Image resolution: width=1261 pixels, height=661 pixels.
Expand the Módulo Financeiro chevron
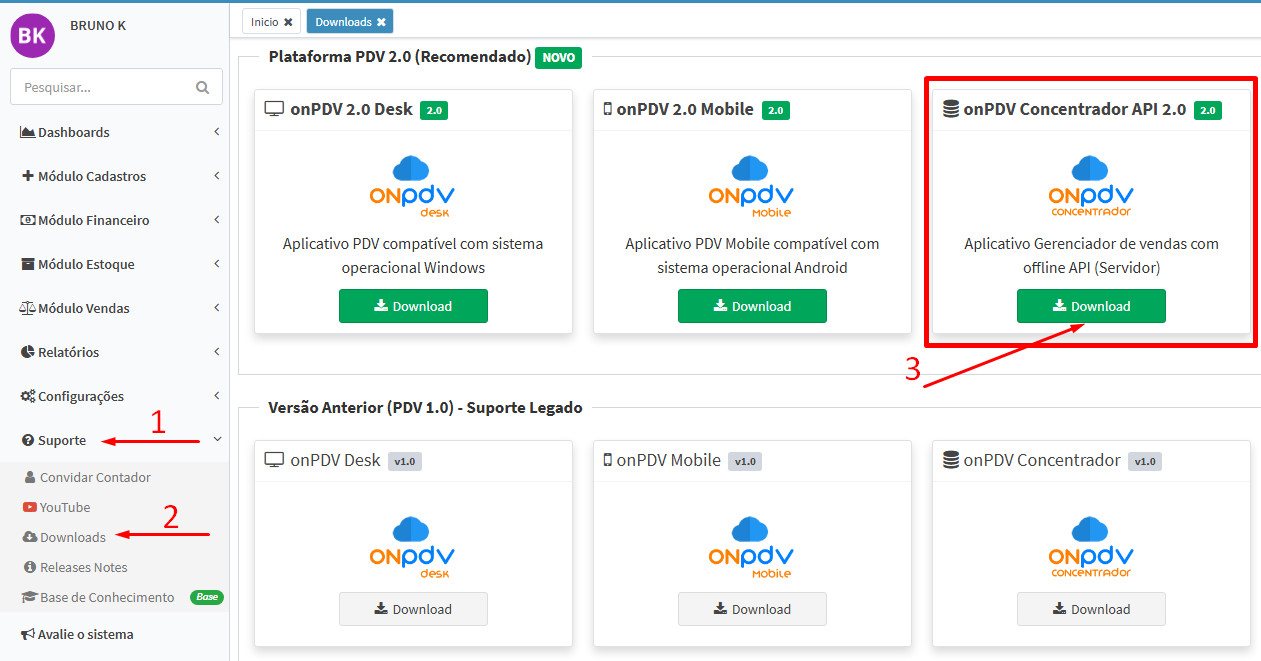pyautogui.click(x=217, y=220)
